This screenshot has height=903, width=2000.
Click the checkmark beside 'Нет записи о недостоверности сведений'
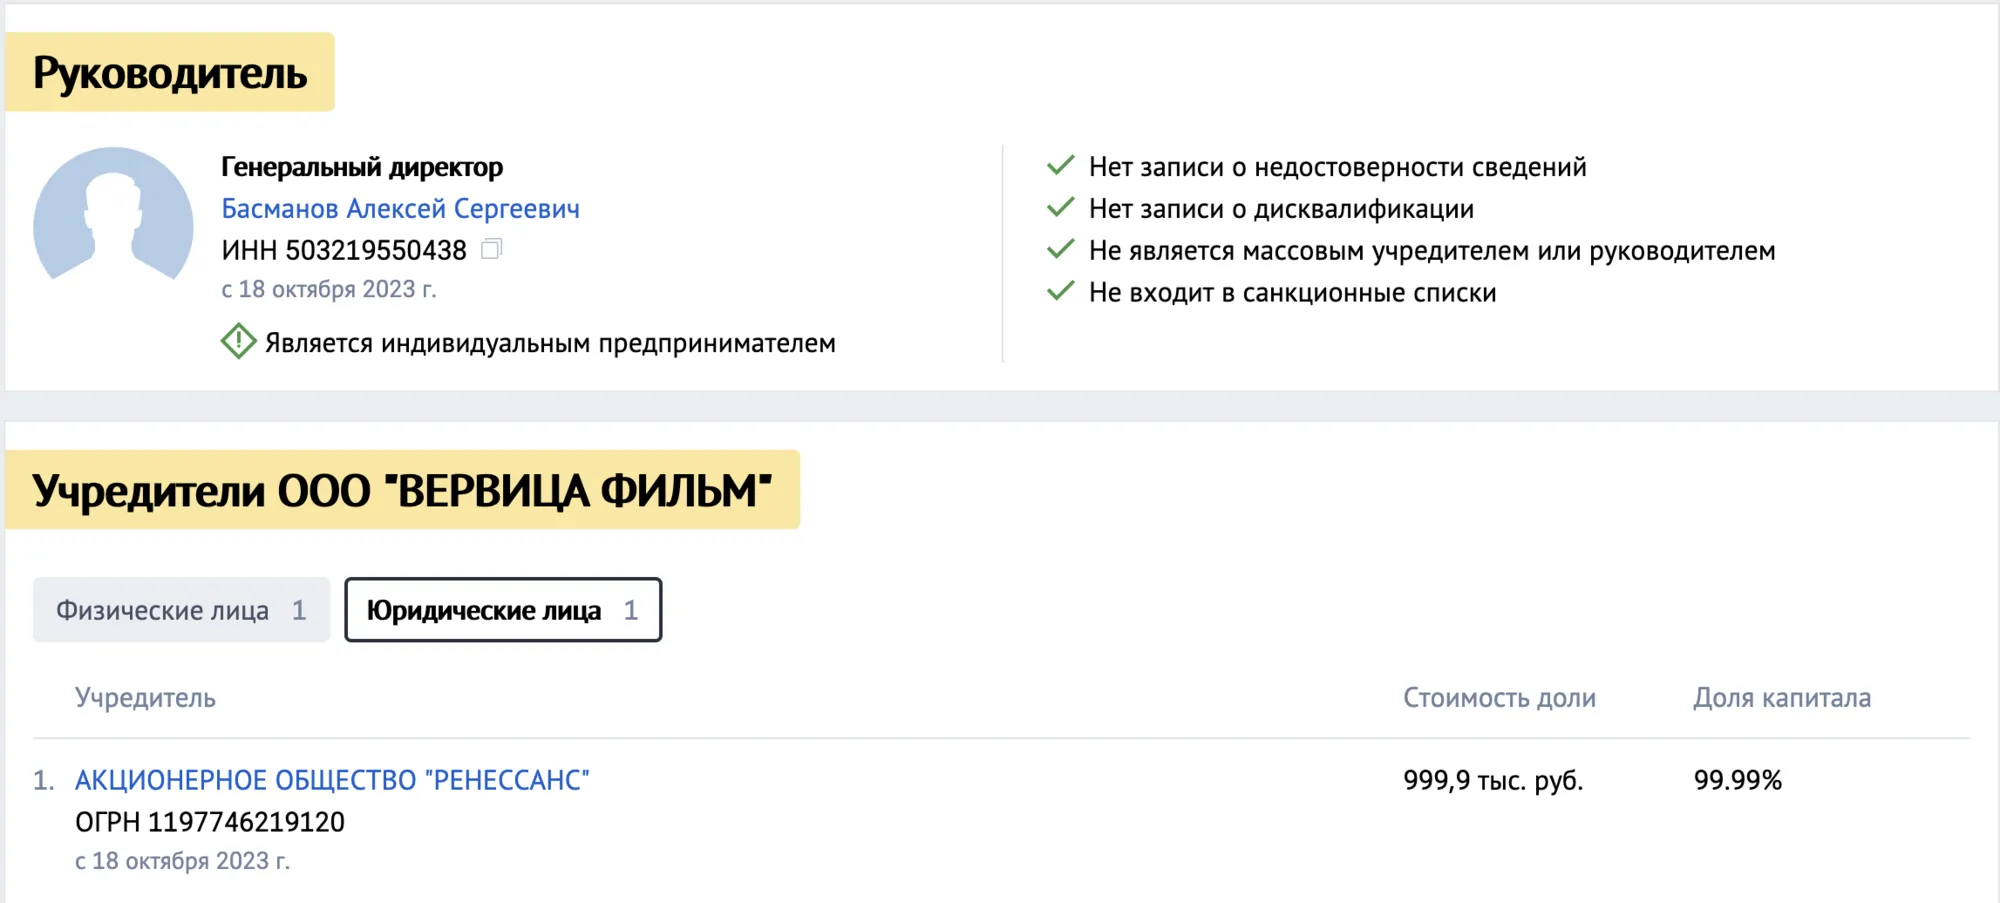click(1058, 167)
